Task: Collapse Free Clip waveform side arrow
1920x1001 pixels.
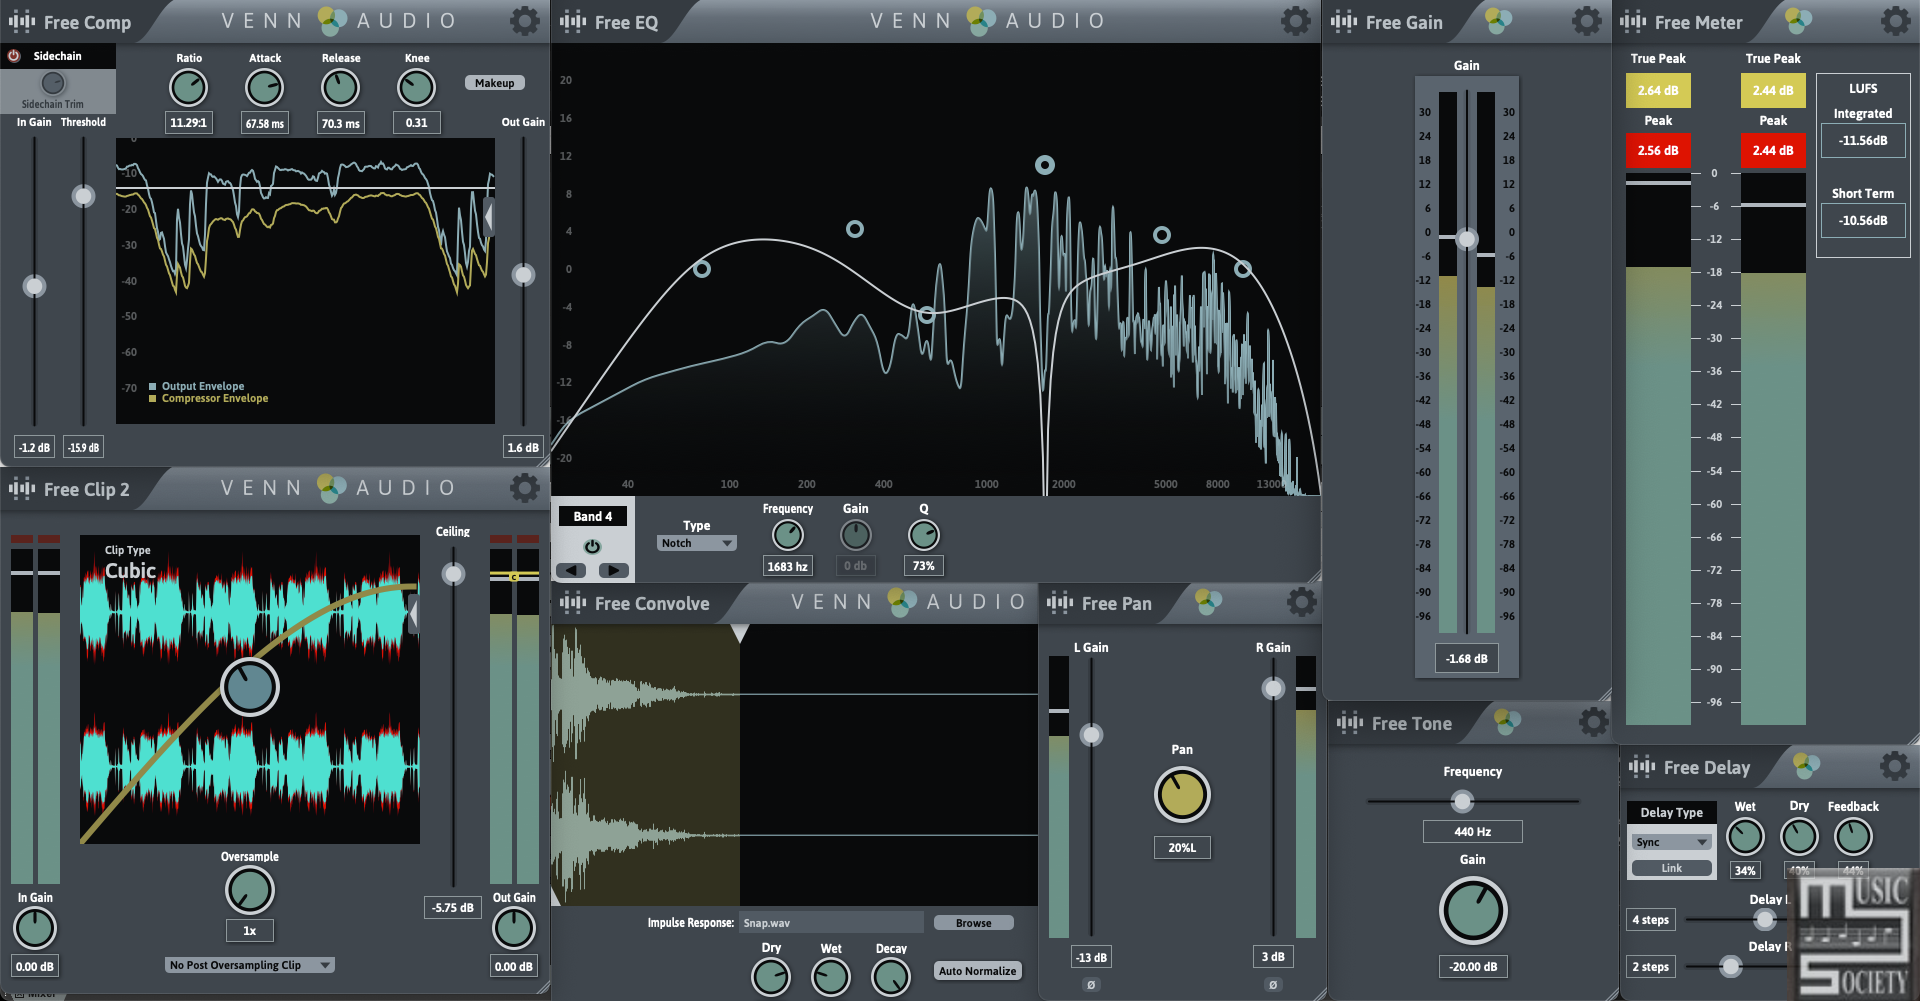Action: (x=413, y=614)
